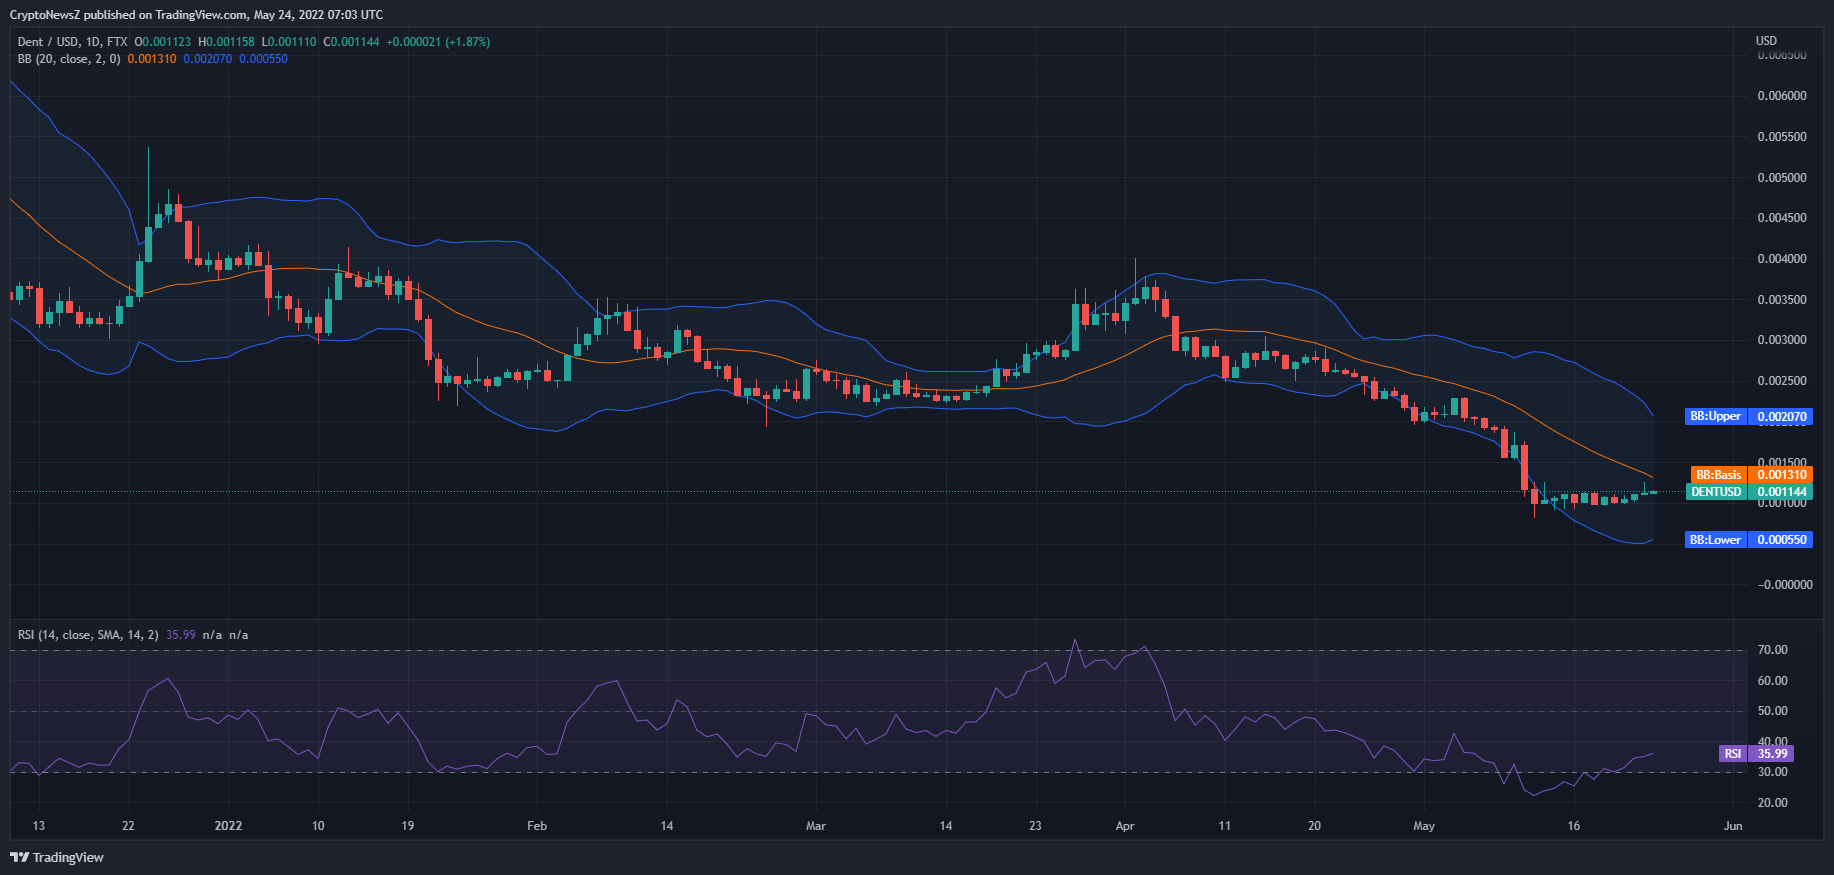Click the RSI label tag
Screen dimensions: 1834x875
tap(1733, 754)
